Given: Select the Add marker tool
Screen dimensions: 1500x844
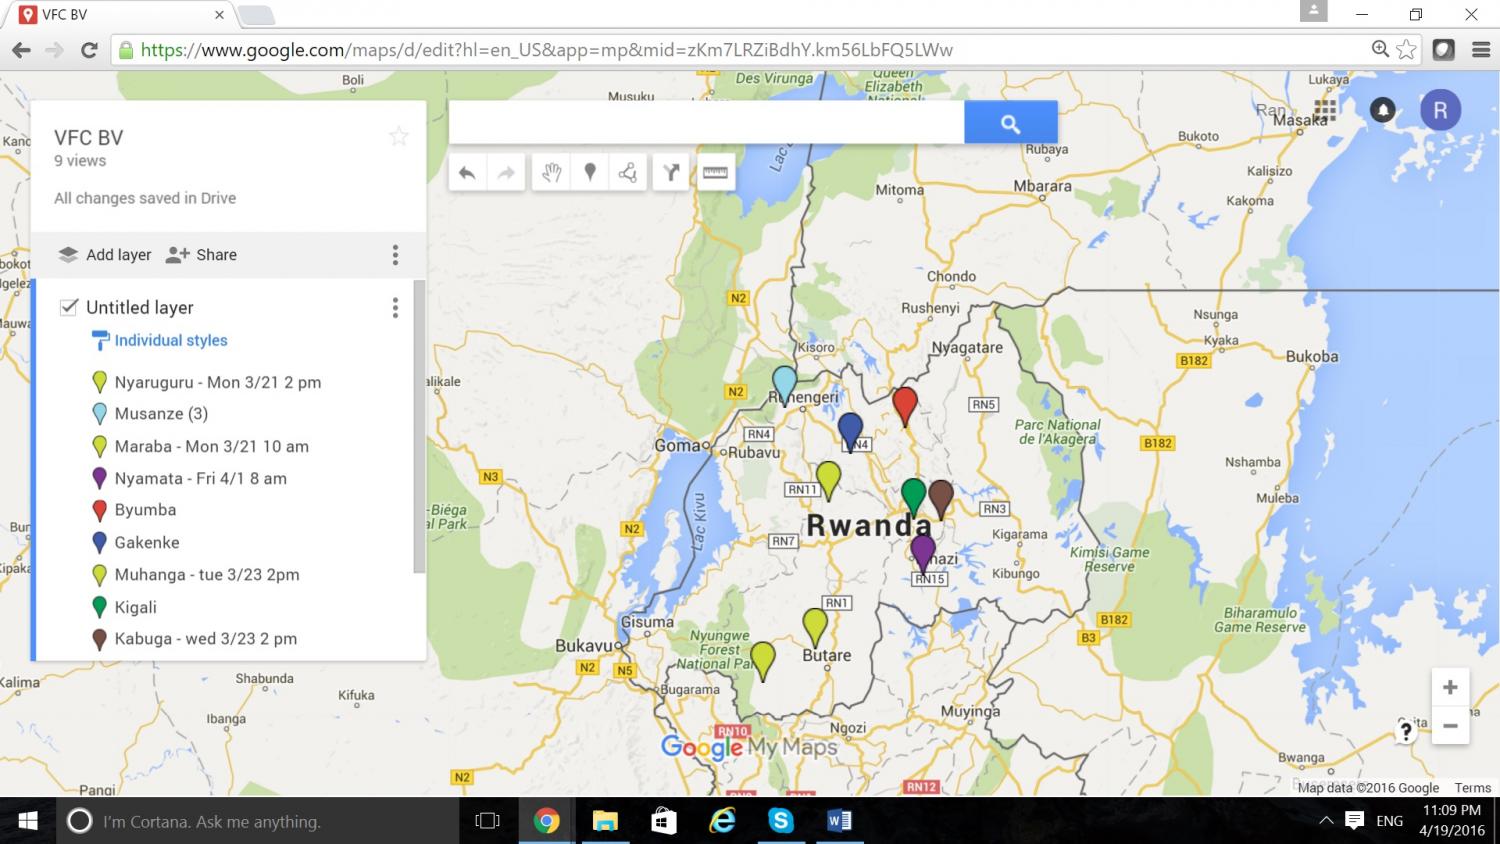Looking at the screenshot, I should point(589,171).
